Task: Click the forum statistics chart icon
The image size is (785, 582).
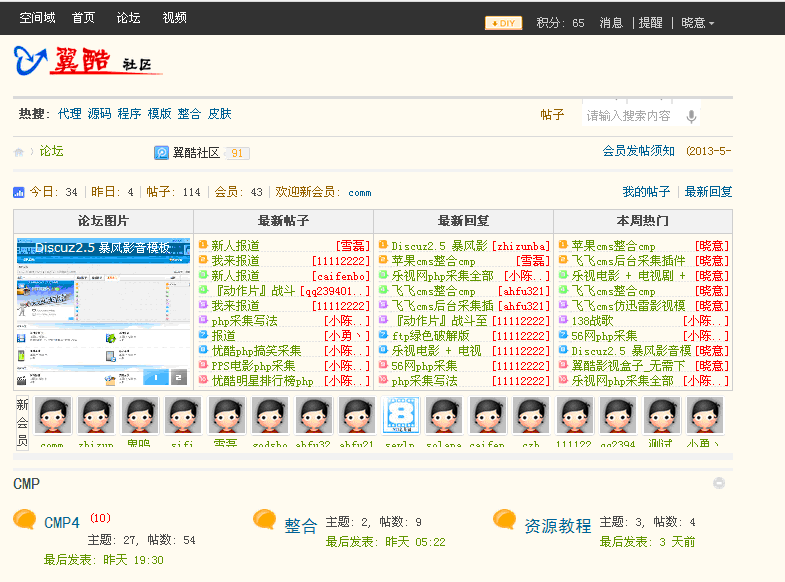Action: (x=19, y=192)
